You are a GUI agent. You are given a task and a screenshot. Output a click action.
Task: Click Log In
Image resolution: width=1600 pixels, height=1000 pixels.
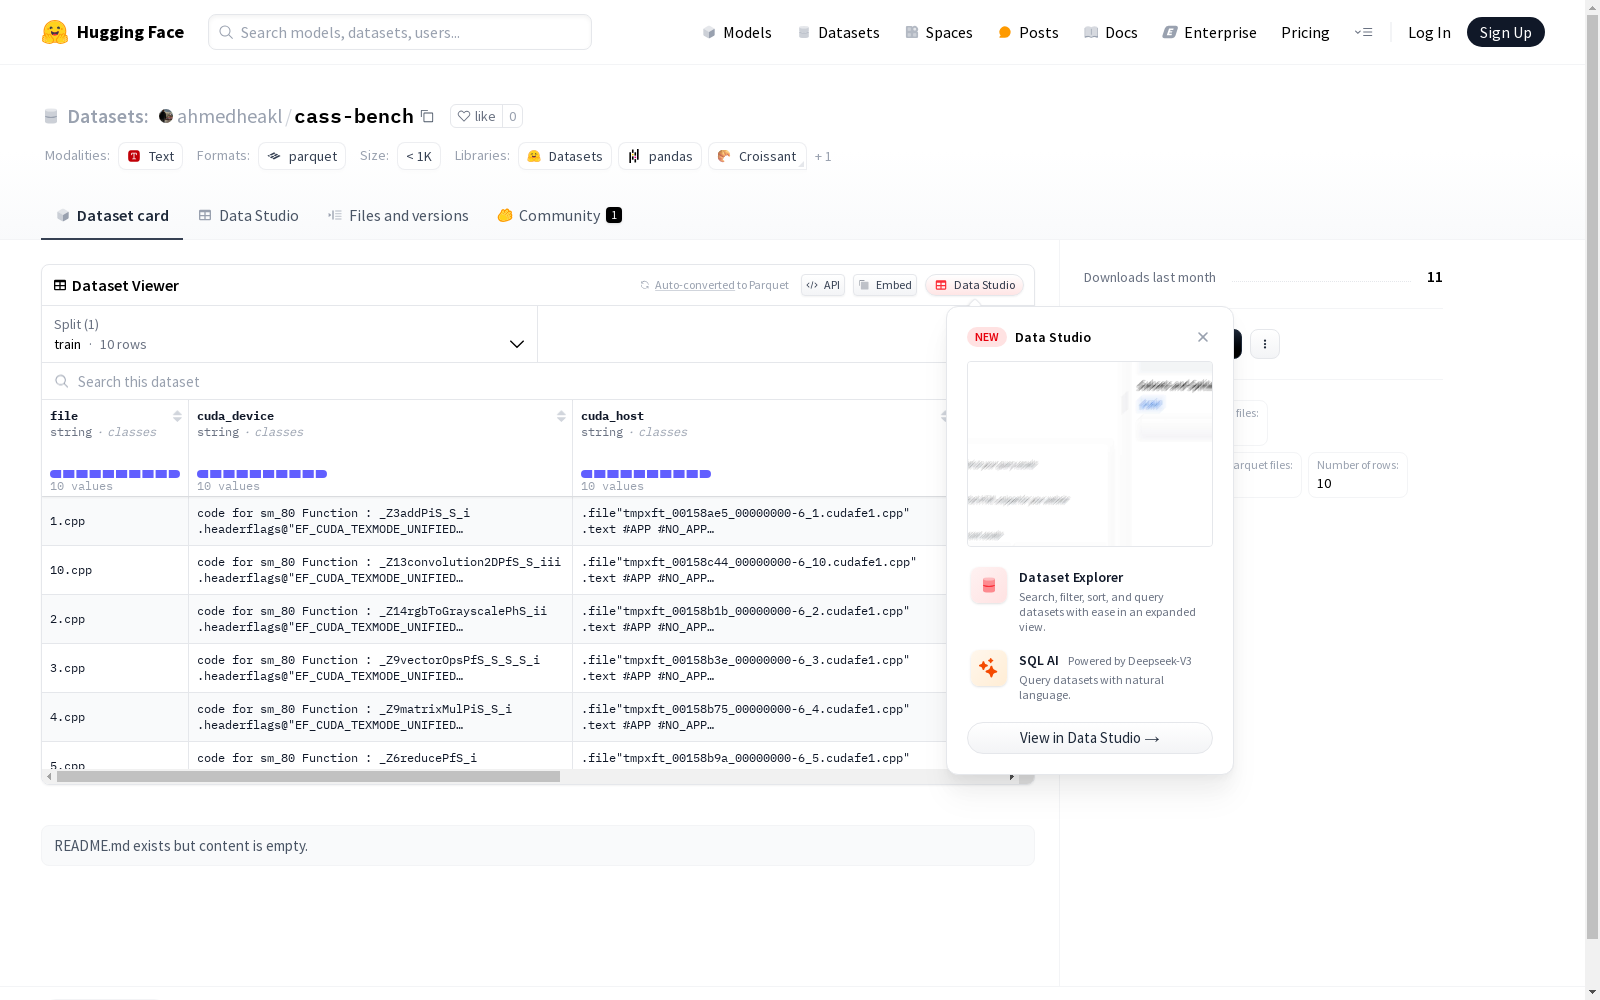1429,32
